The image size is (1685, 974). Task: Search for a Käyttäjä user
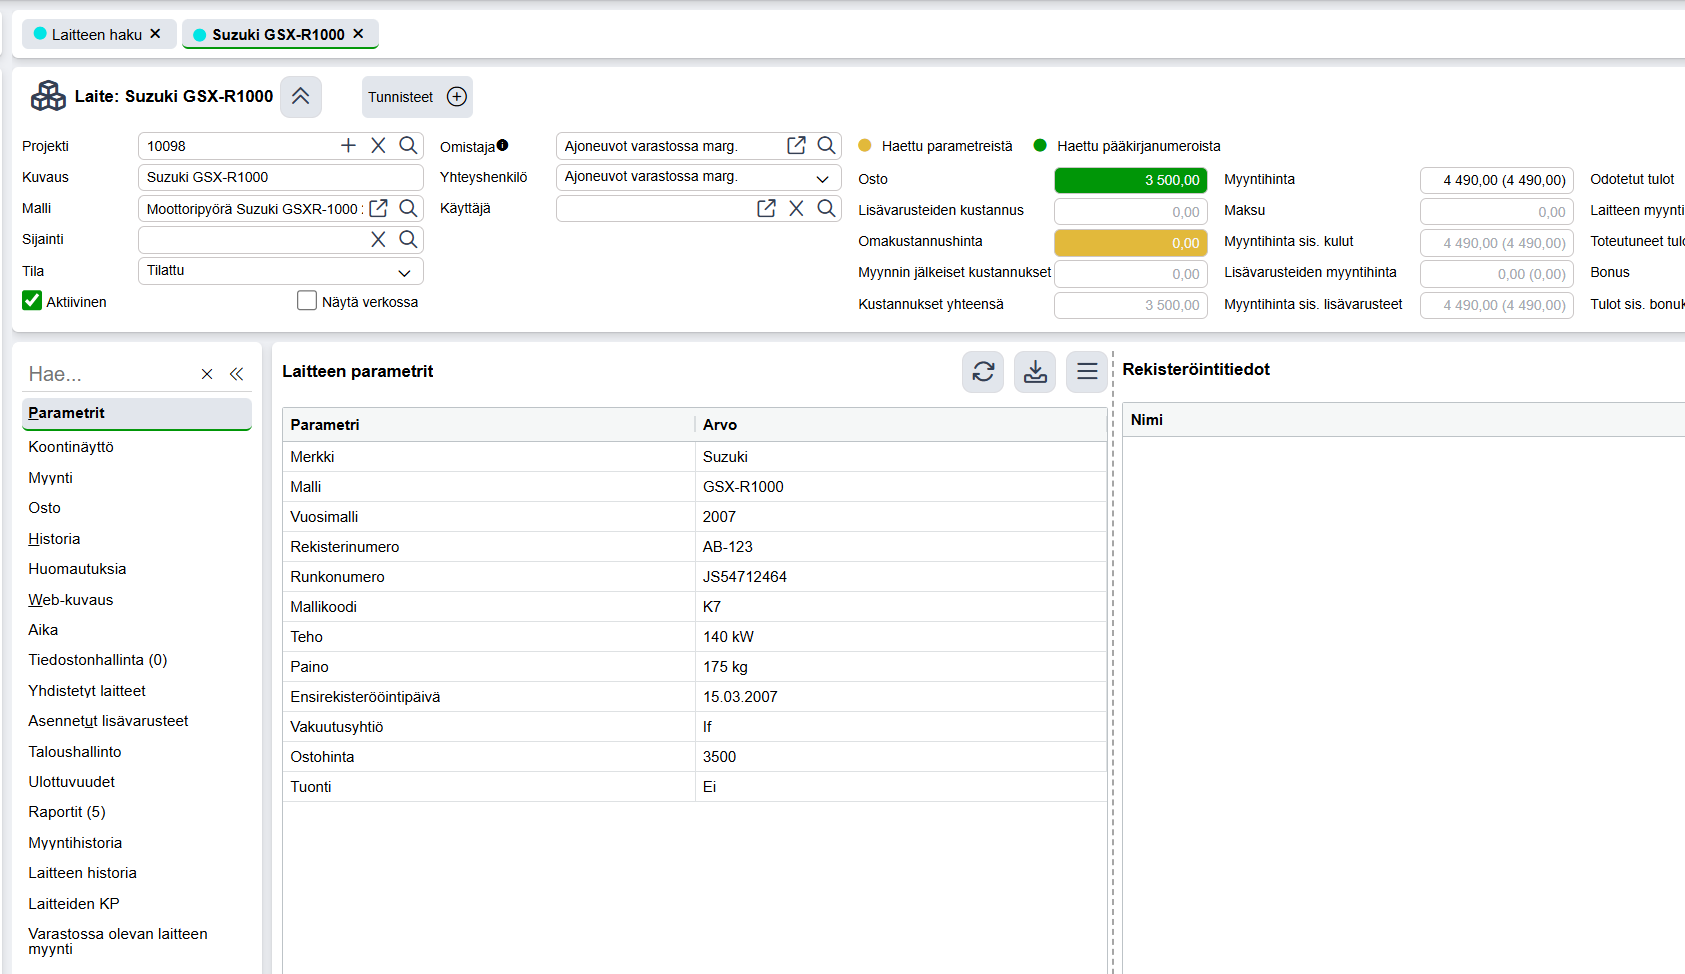826,208
